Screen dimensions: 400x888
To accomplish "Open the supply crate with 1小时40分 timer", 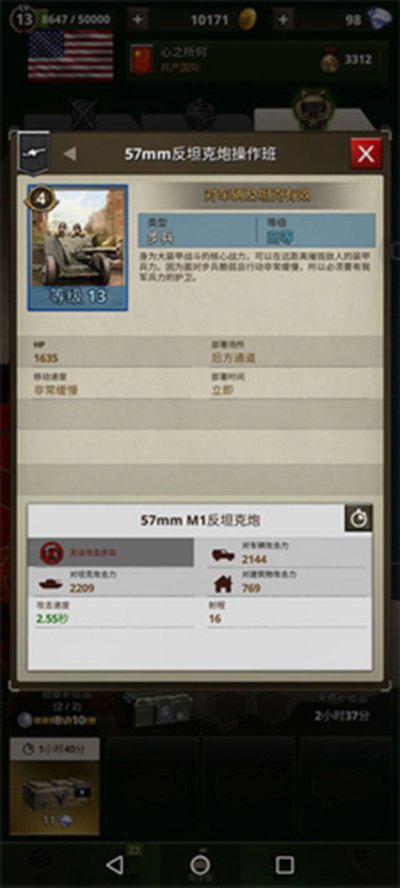I will pos(55,786).
